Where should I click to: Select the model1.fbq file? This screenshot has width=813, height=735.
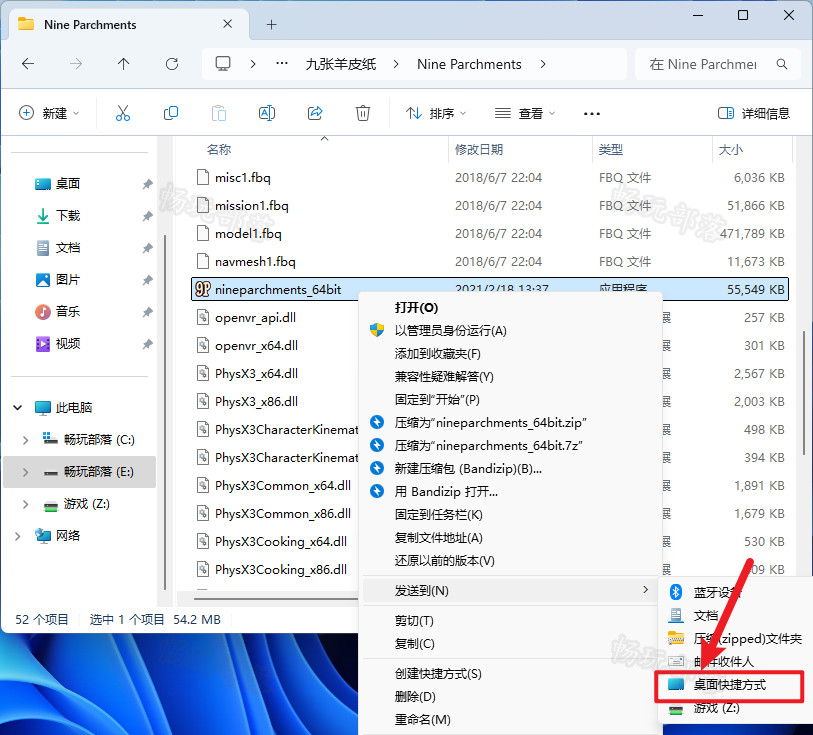tap(490, 234)
